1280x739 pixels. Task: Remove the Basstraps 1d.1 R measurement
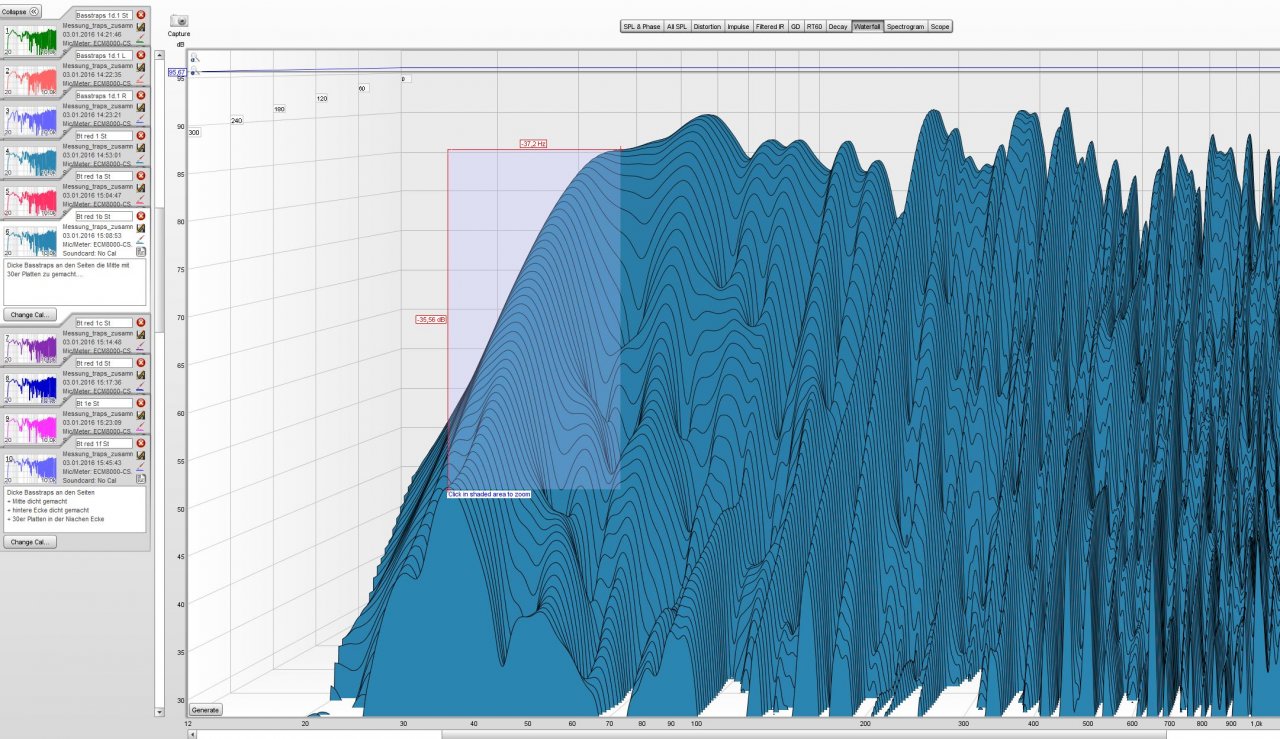[141, 95]
